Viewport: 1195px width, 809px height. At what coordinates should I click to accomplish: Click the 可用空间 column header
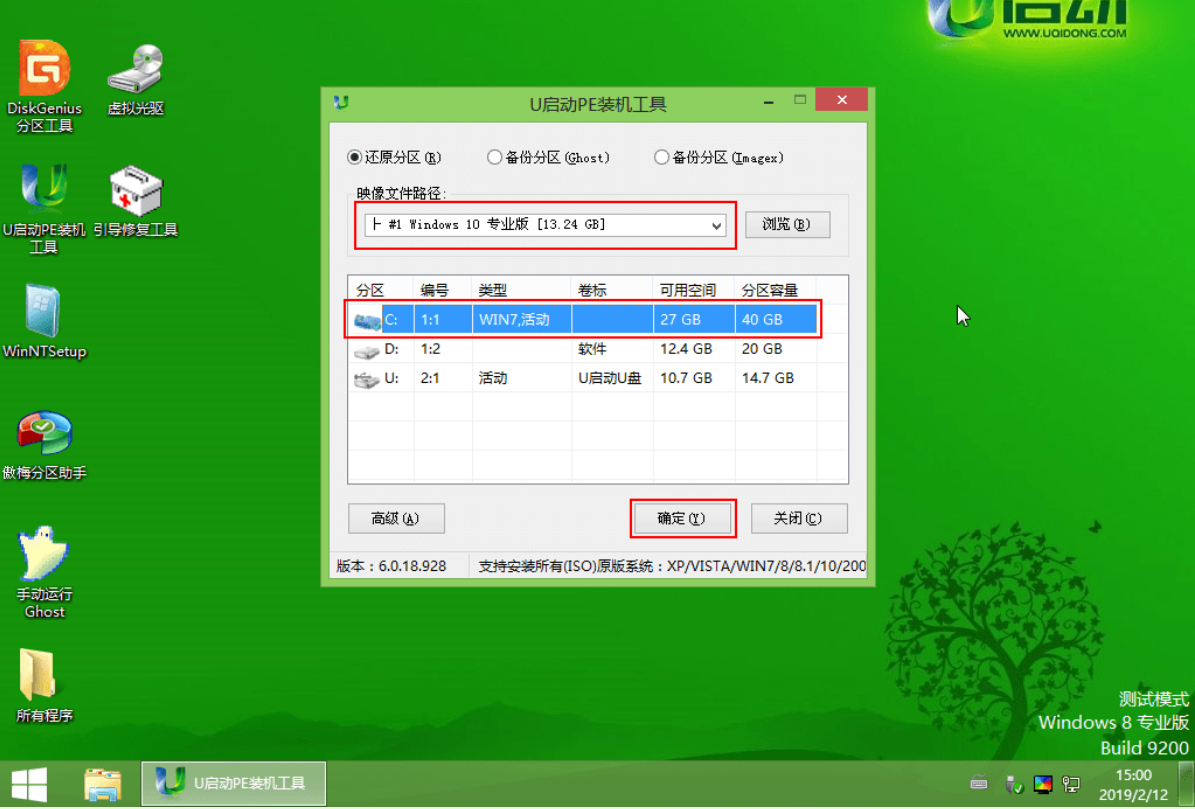coord(694,290)
